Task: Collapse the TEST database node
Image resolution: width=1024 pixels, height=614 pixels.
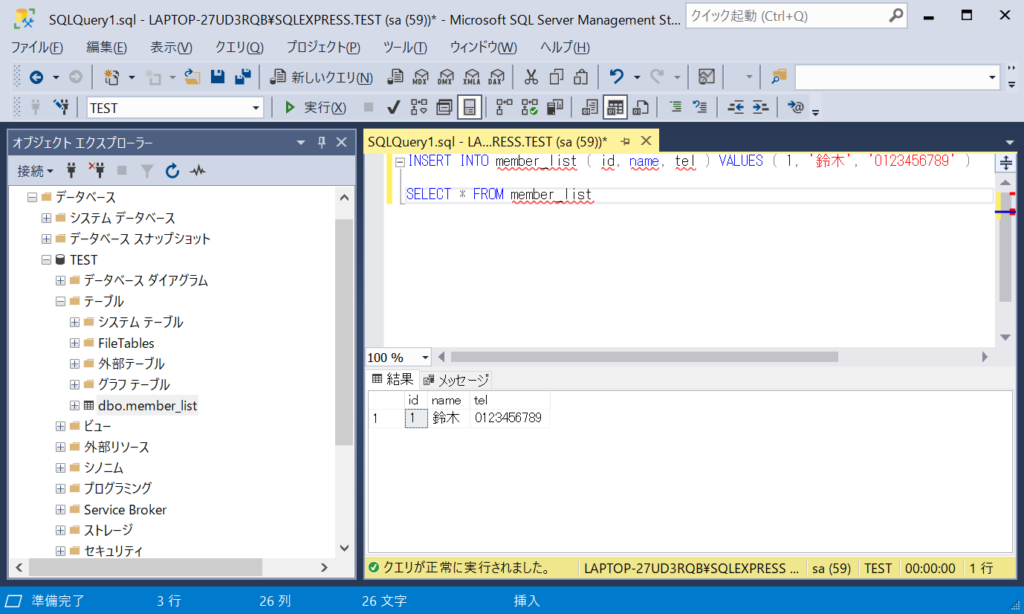Action: pos(46,260)
